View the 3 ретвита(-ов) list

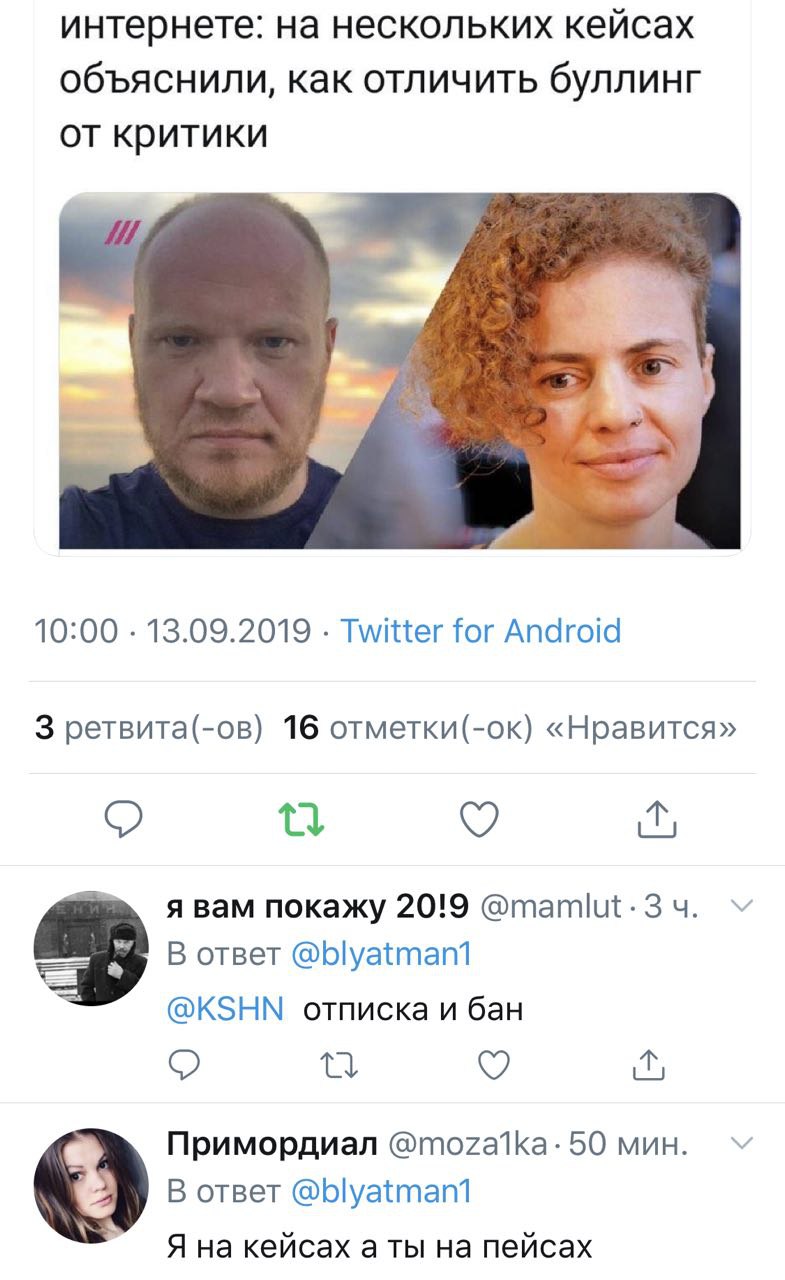[x=149, y=728]
